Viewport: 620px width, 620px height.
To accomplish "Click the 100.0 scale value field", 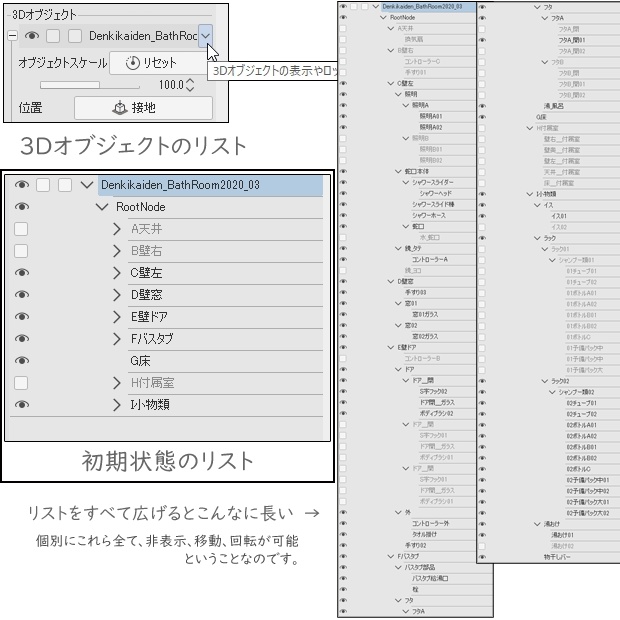I will click(171, 84).
